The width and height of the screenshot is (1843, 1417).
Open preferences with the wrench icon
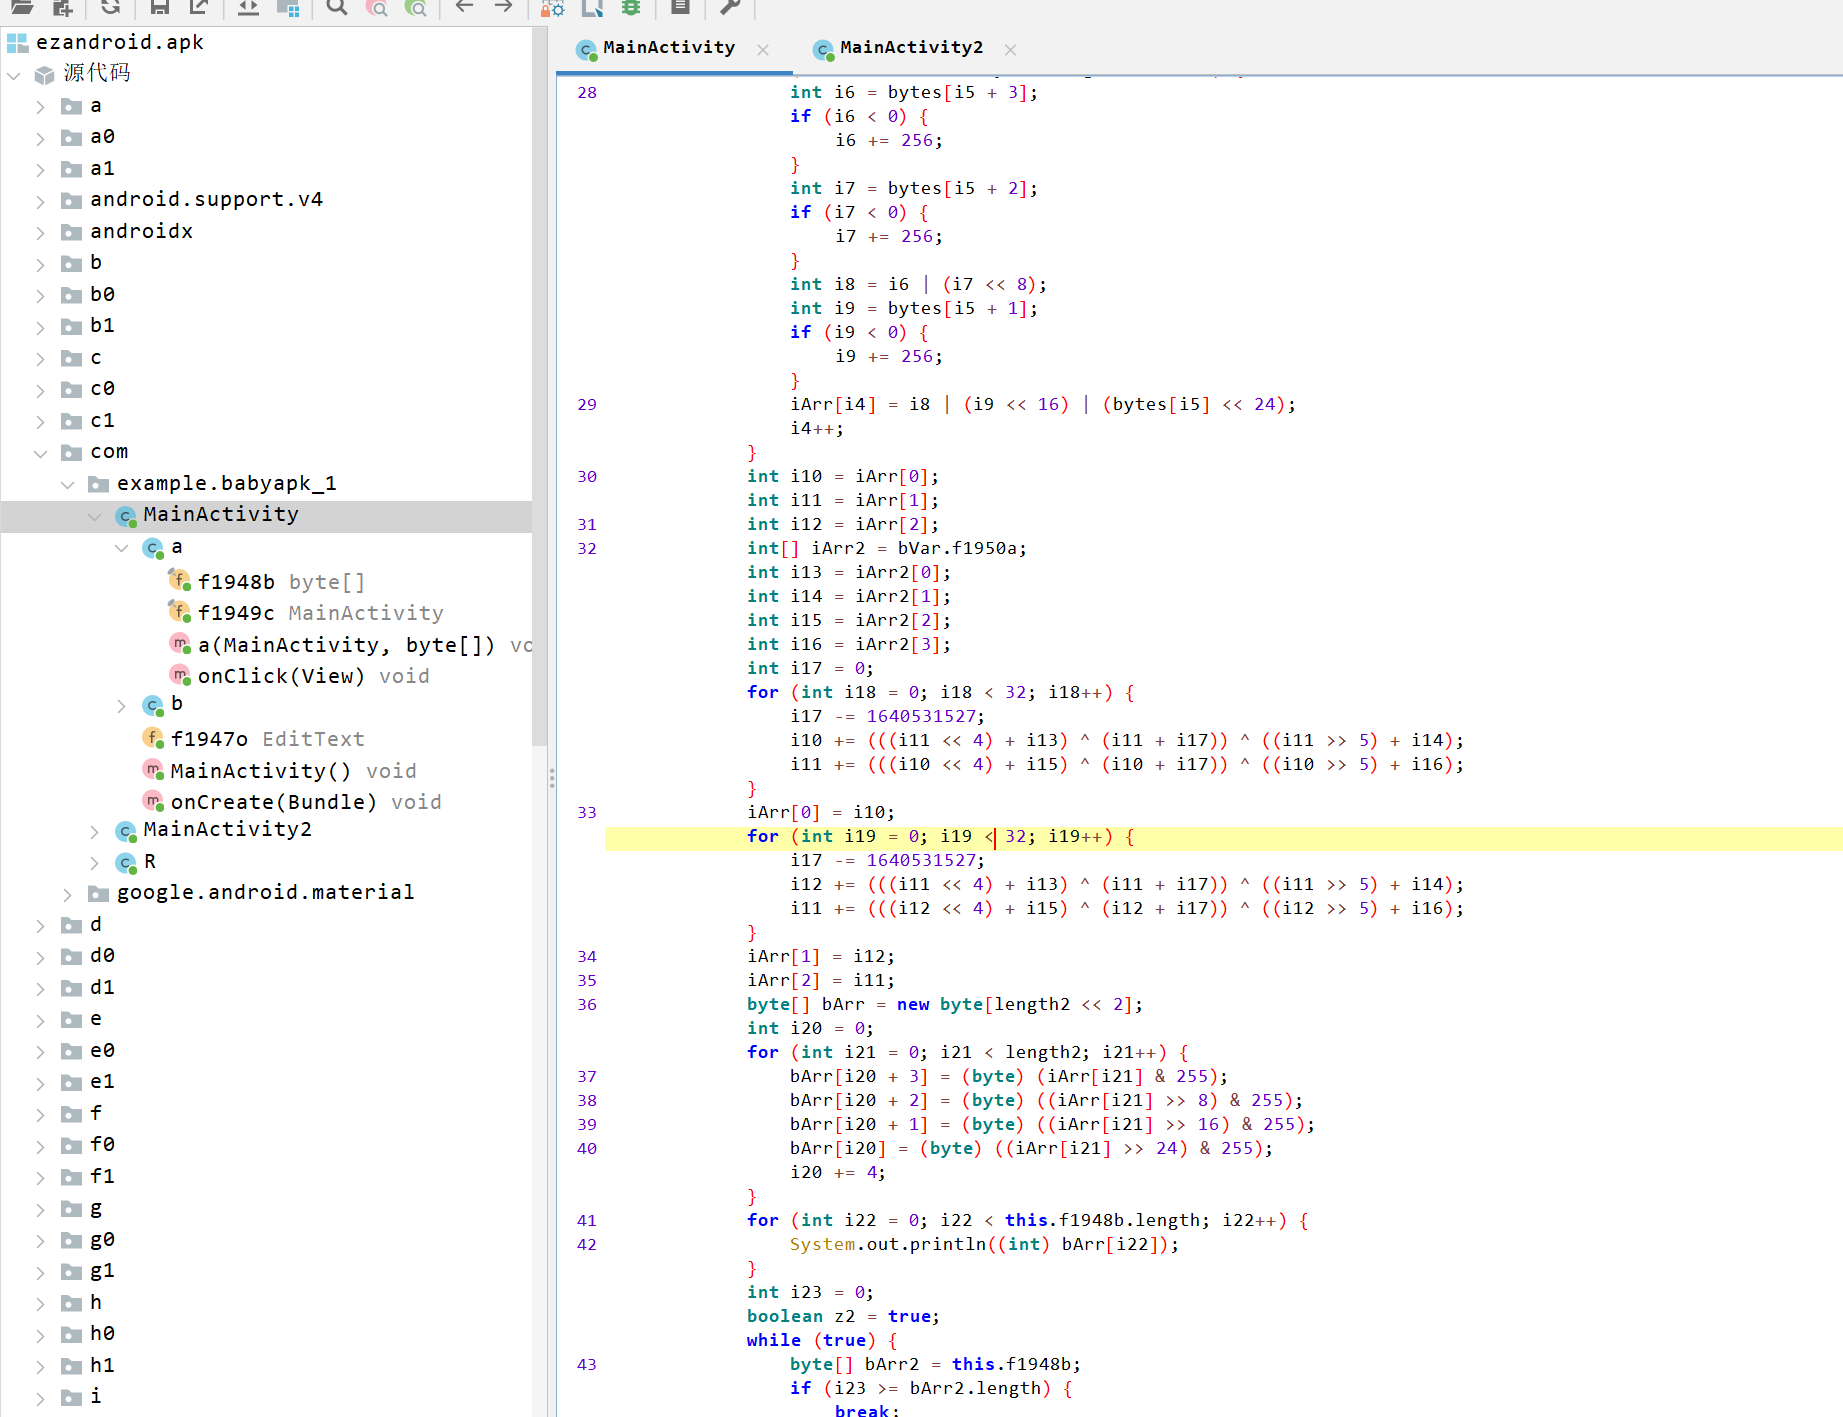click(730, 7)
